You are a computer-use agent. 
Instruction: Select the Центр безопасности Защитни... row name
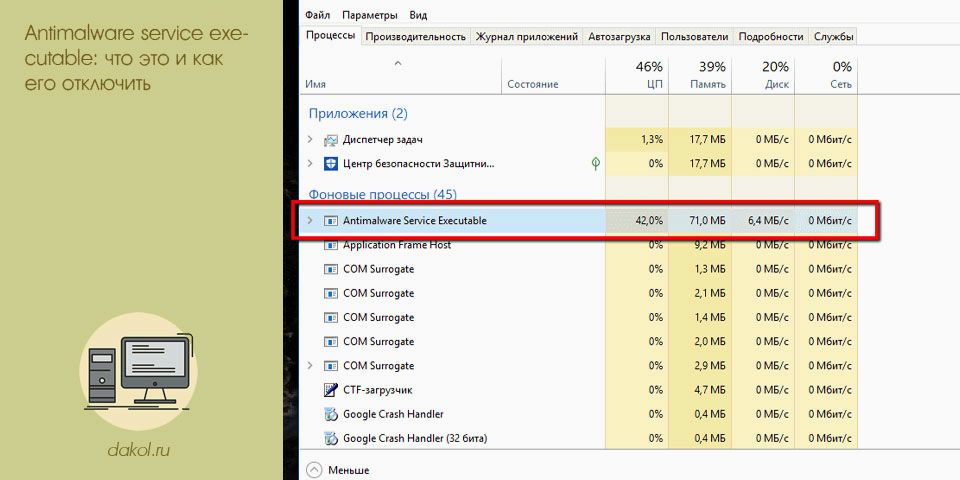(419, 163)
